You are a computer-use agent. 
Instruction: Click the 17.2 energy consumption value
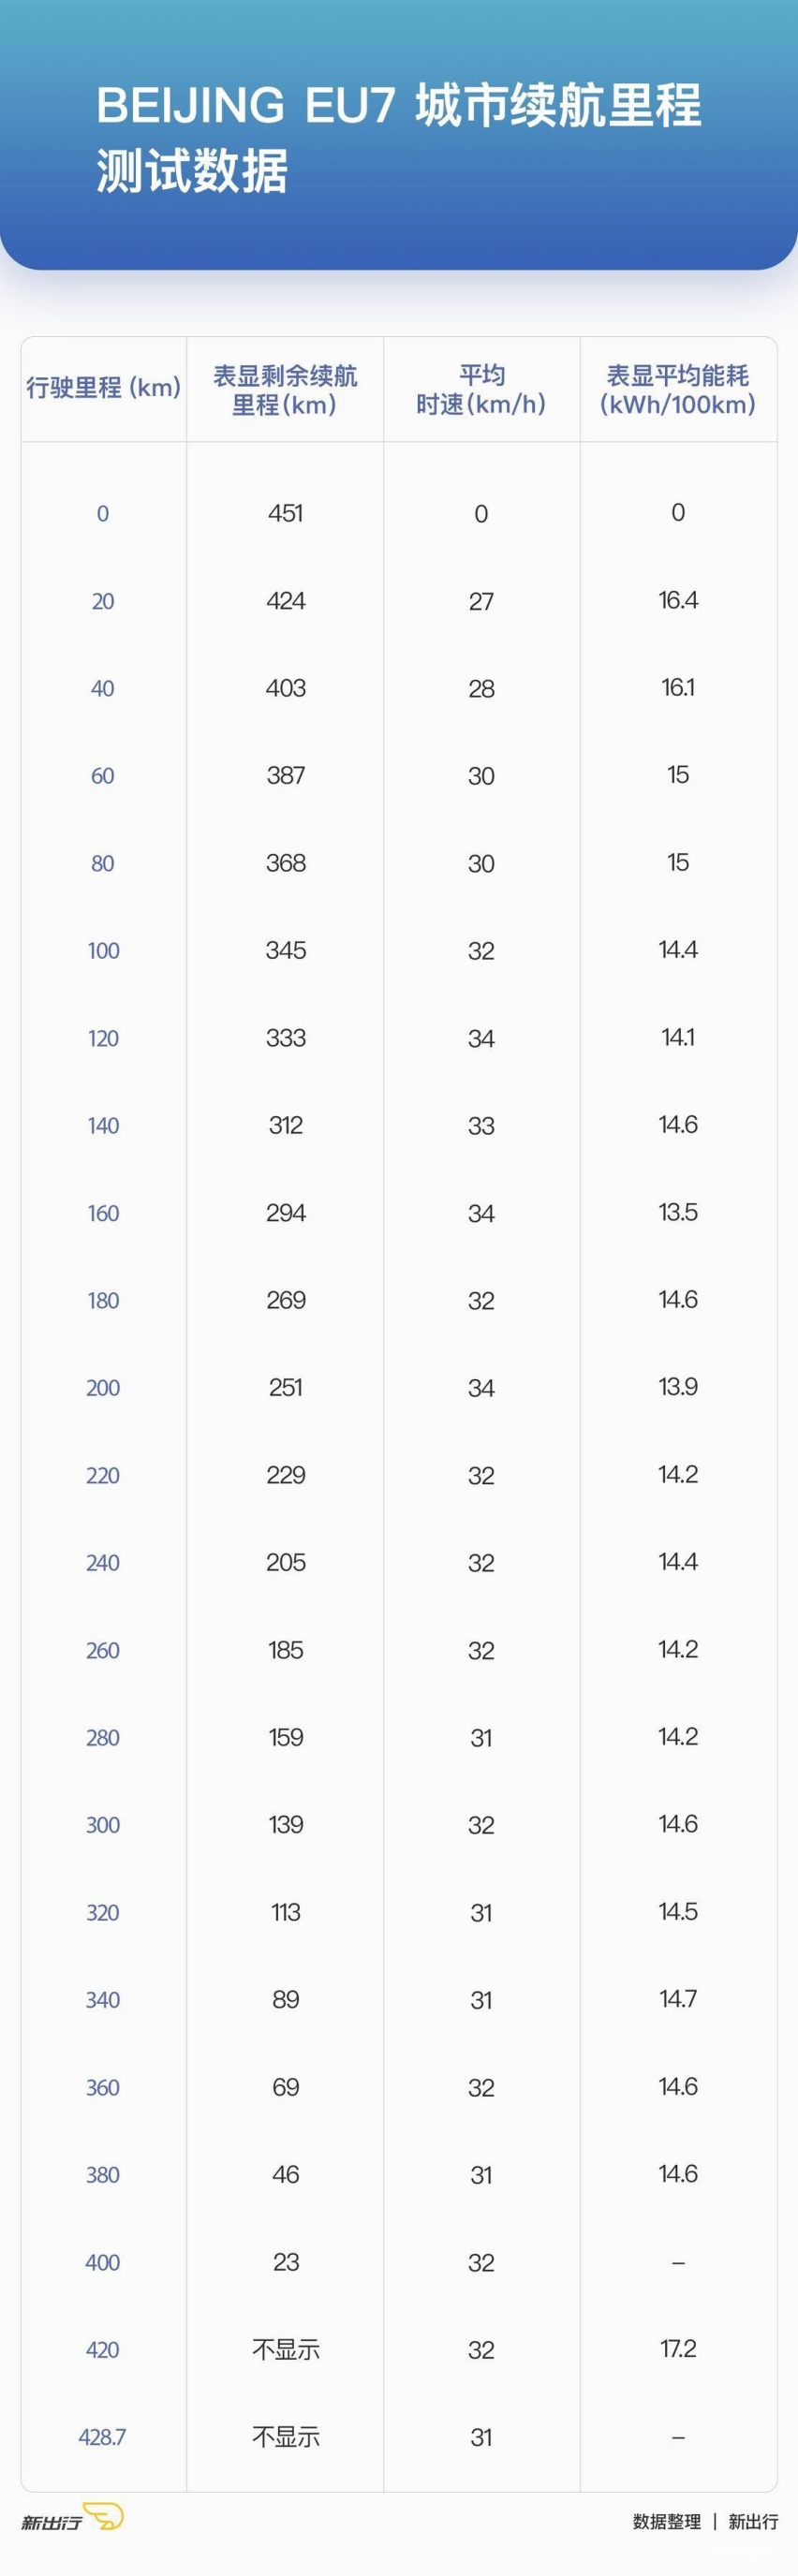click(x=678, y=2348)
